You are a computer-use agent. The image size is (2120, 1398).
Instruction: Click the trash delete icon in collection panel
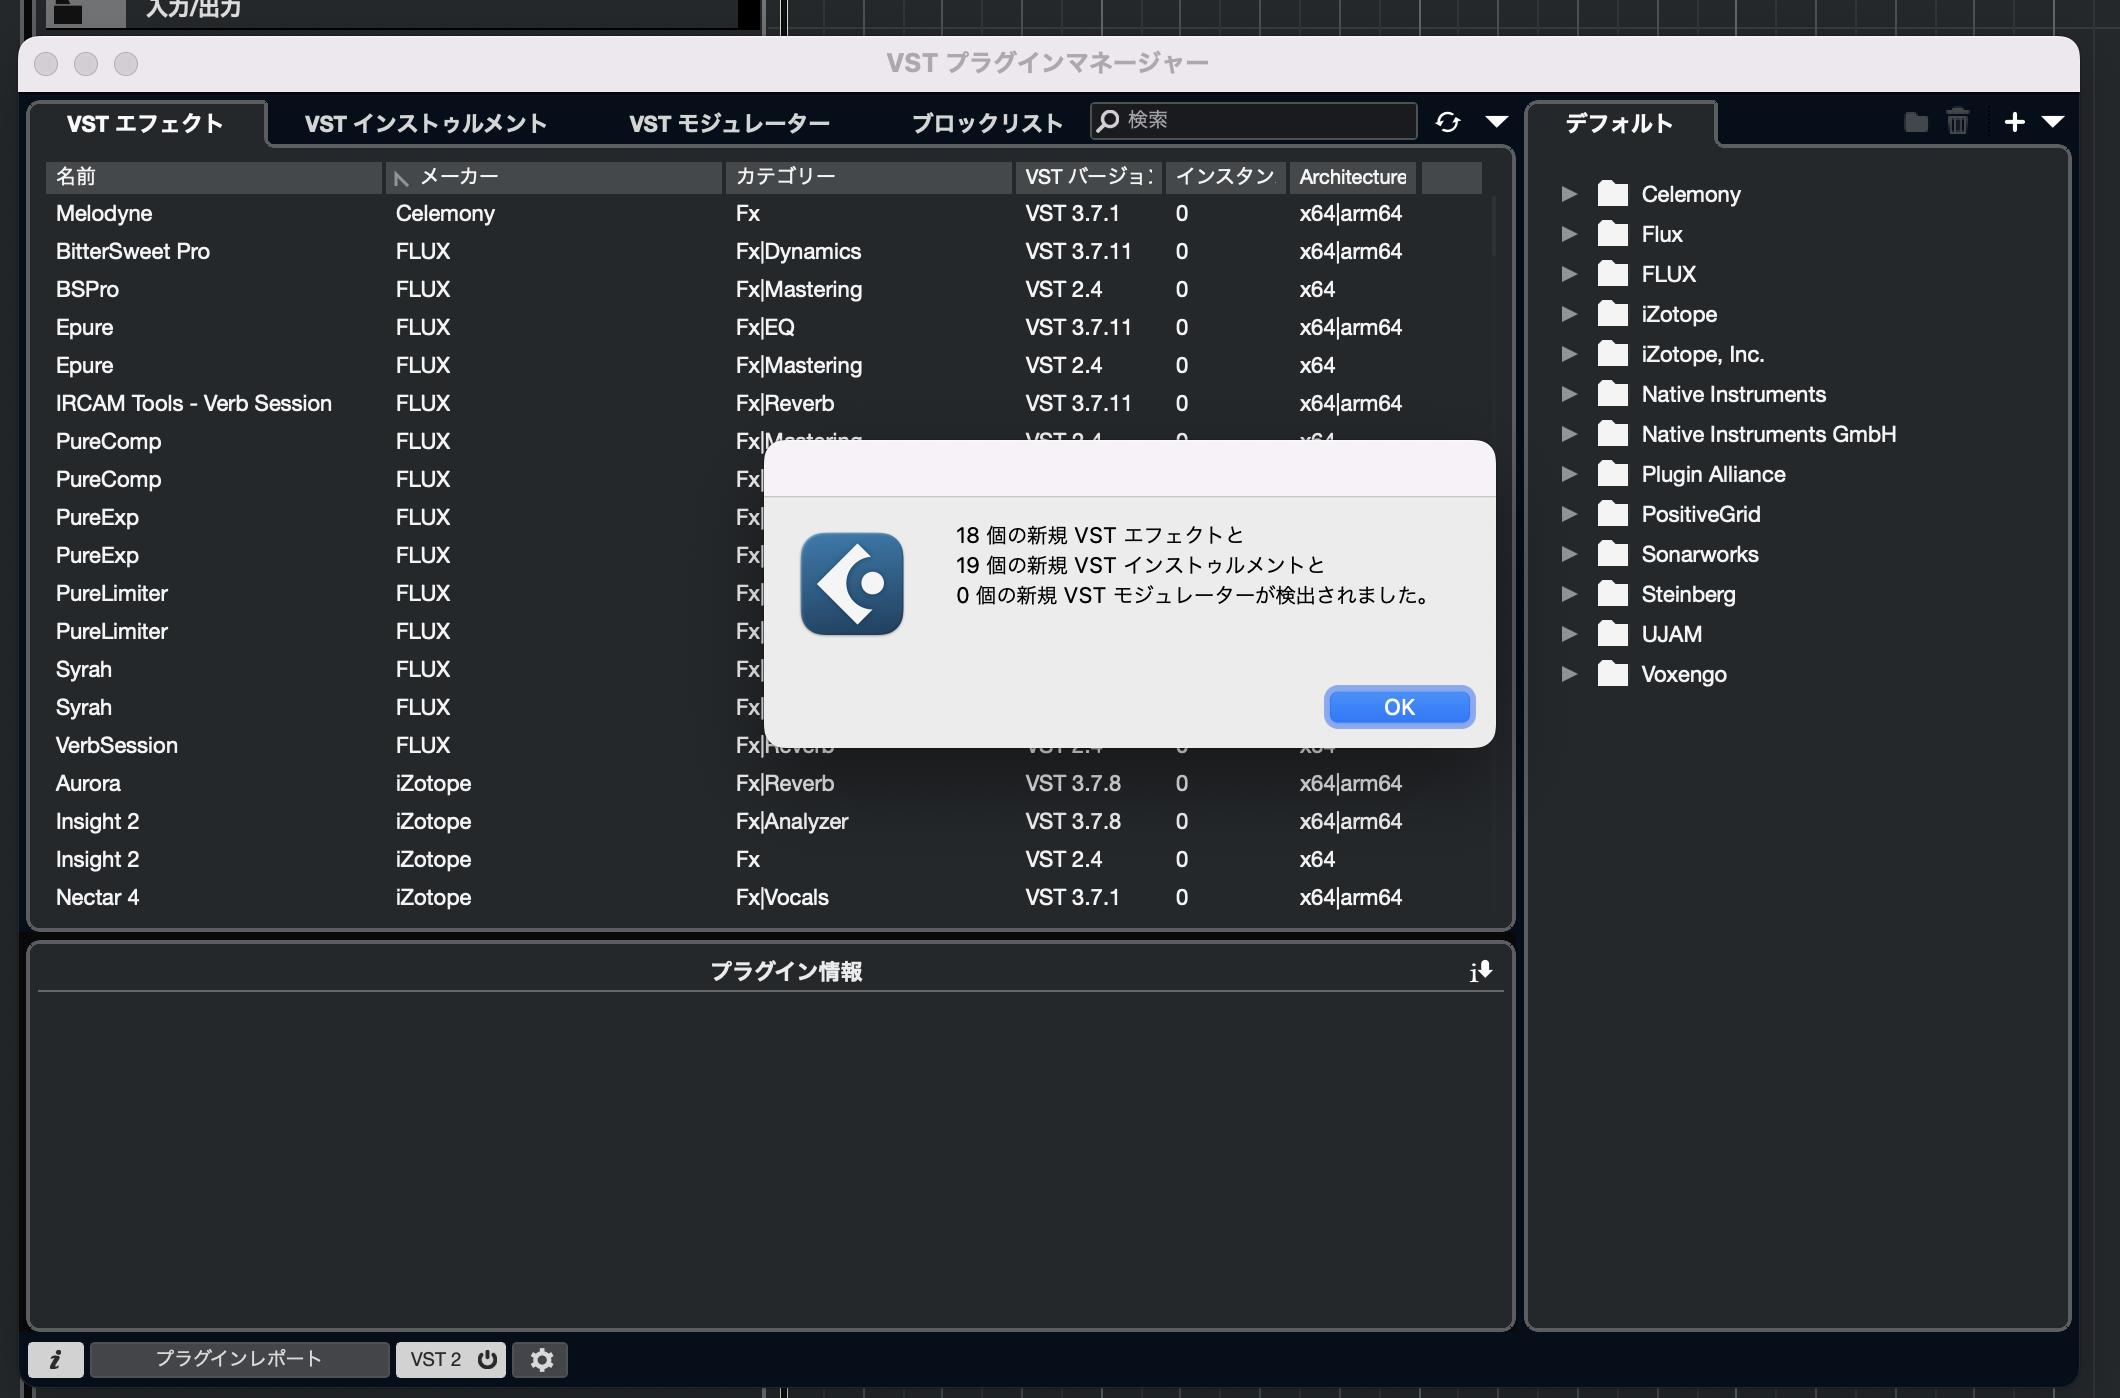[1958, 122]
